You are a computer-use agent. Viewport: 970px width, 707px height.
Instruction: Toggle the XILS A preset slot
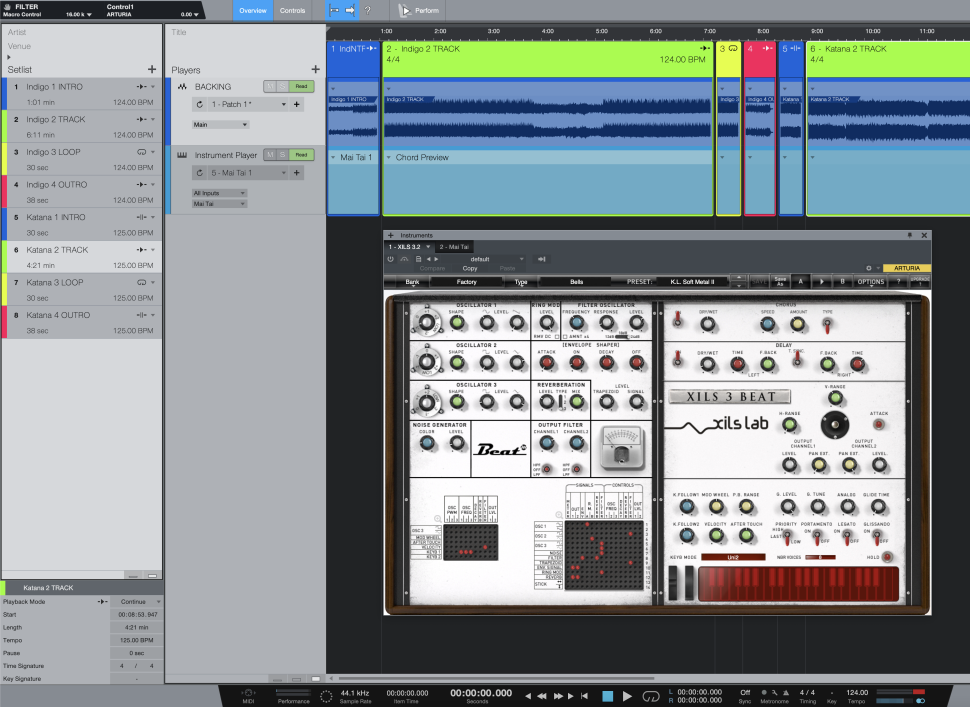click(x=800, y=281)
